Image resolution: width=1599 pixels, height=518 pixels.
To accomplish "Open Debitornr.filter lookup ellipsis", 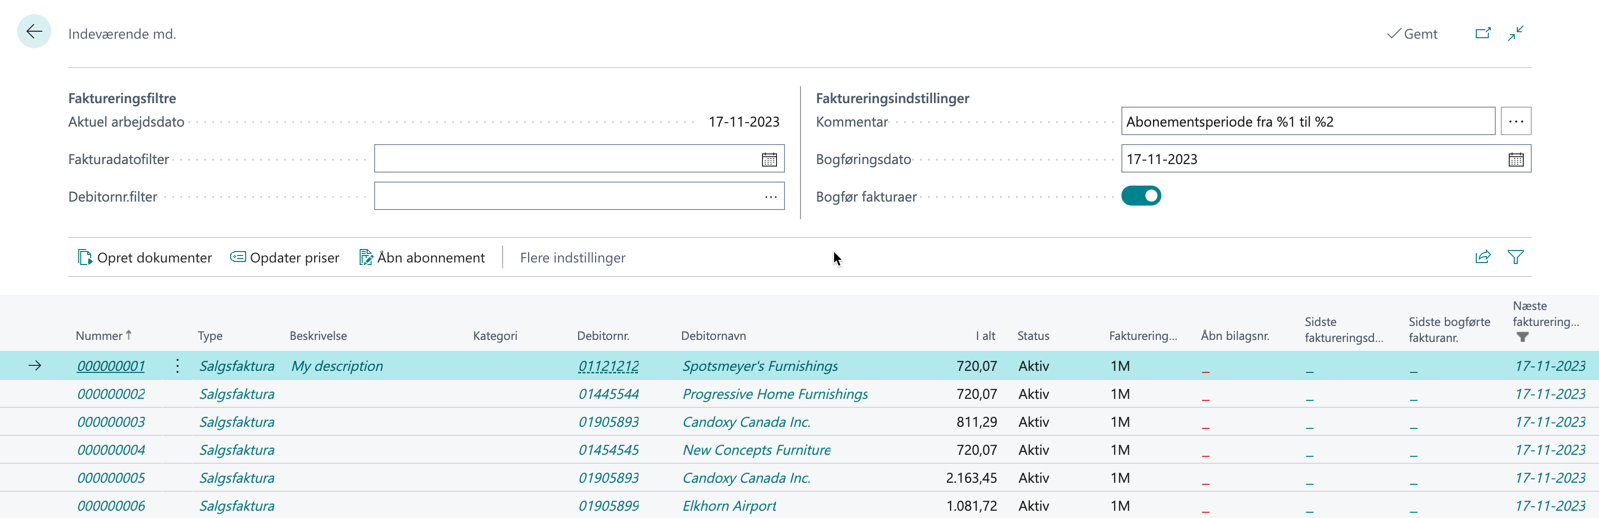I will click(770, 197).
